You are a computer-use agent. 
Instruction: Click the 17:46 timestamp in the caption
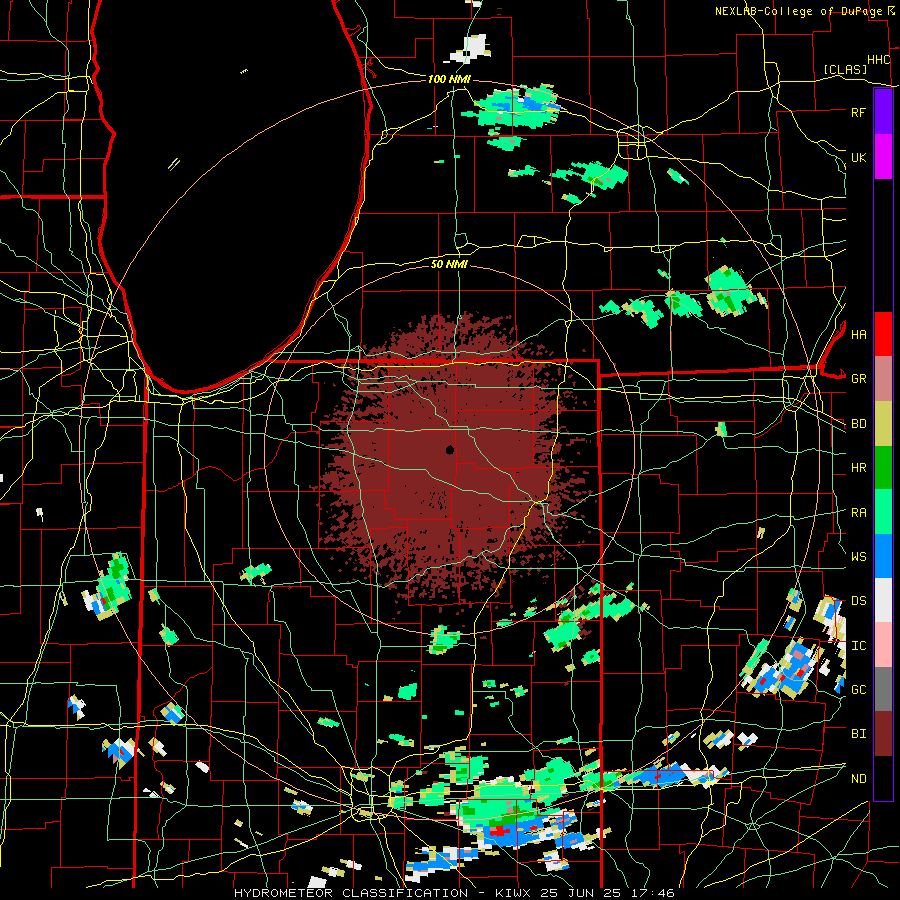654,893
